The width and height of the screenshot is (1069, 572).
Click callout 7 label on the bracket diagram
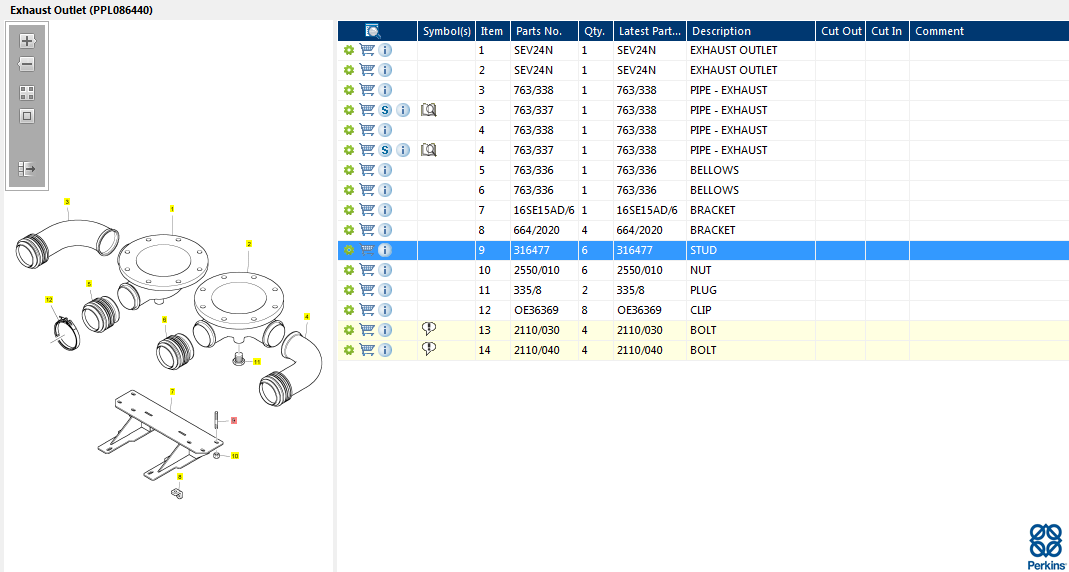(172, 391)
